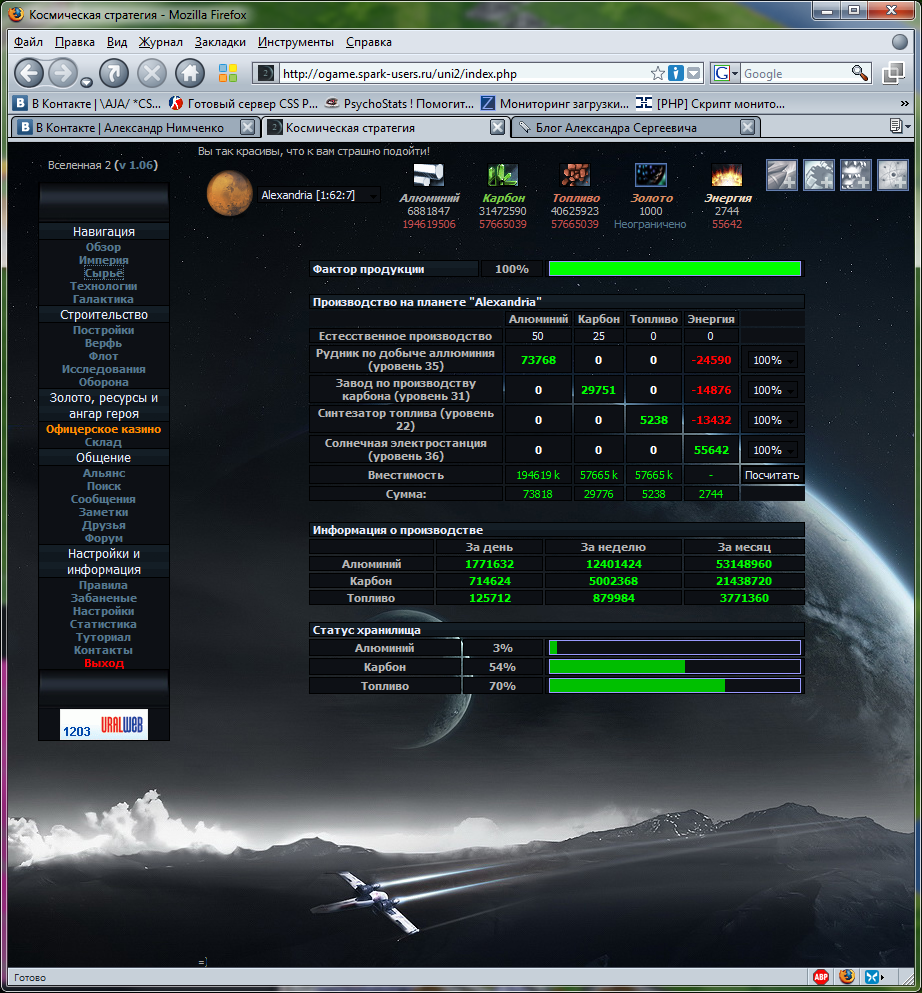Click the Firefox home button
The height and width of the screenshot is (993, 922).
click(189, 73)
